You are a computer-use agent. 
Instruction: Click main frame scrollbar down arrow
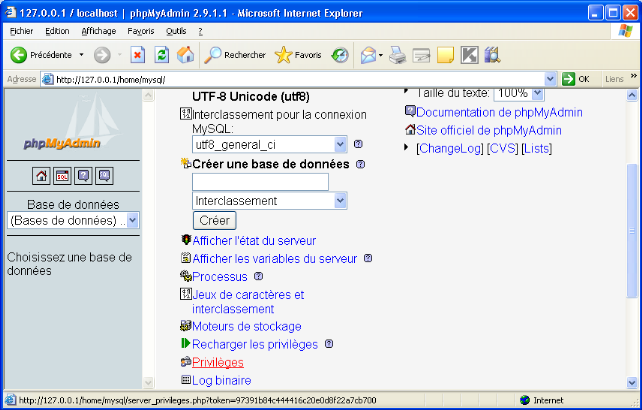pos(632,383)
